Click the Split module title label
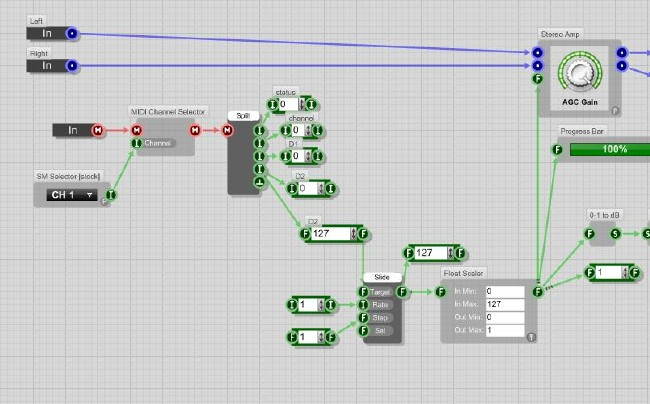Screen dimensions: 650x404 243,116
